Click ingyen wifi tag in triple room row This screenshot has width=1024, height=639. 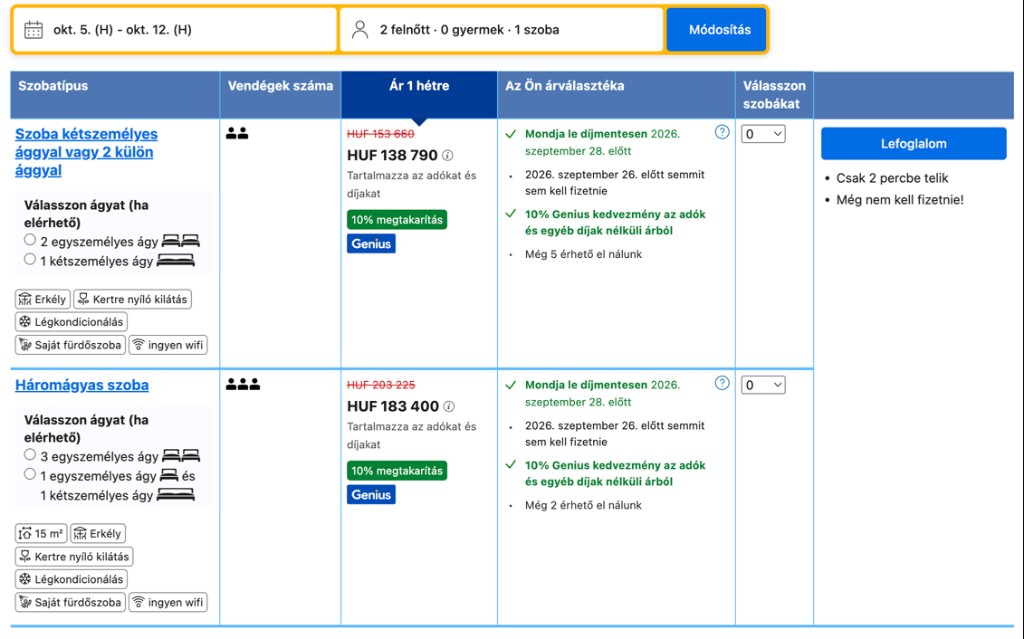168,602
